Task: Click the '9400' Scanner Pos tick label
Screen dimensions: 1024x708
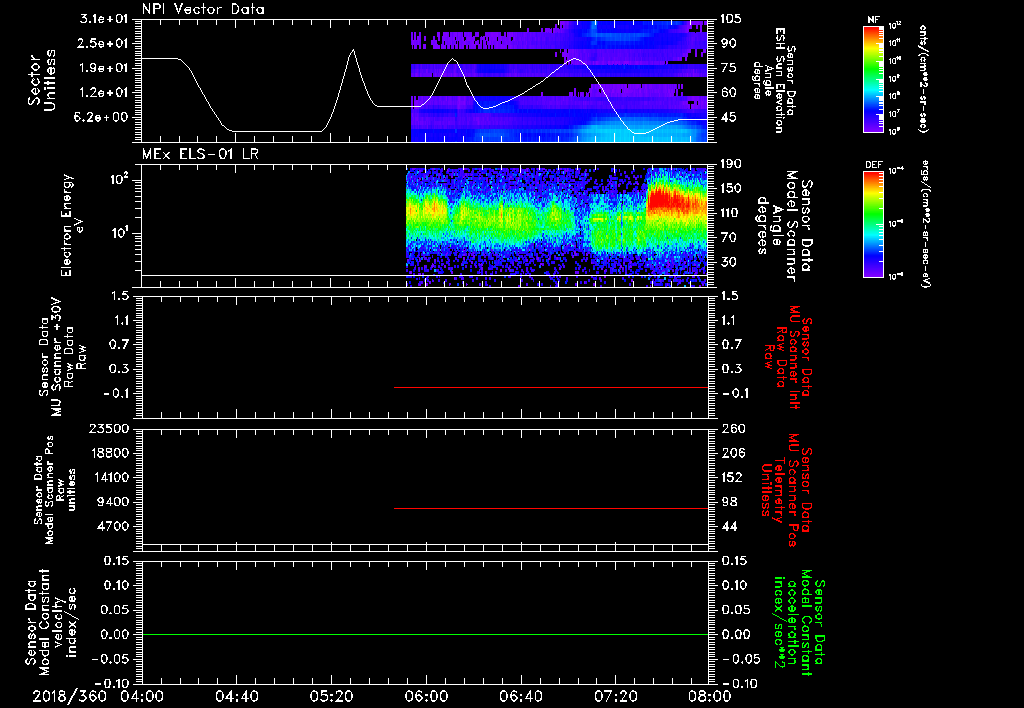Action: (112, 502)
